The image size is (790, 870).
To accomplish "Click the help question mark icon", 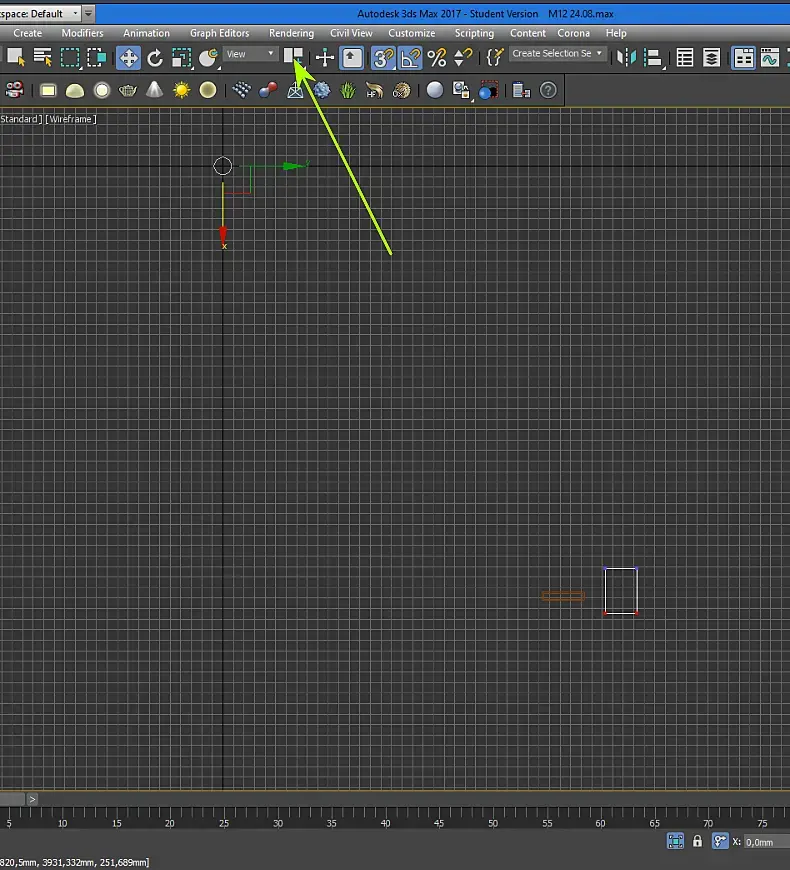I will click(548, 91).
